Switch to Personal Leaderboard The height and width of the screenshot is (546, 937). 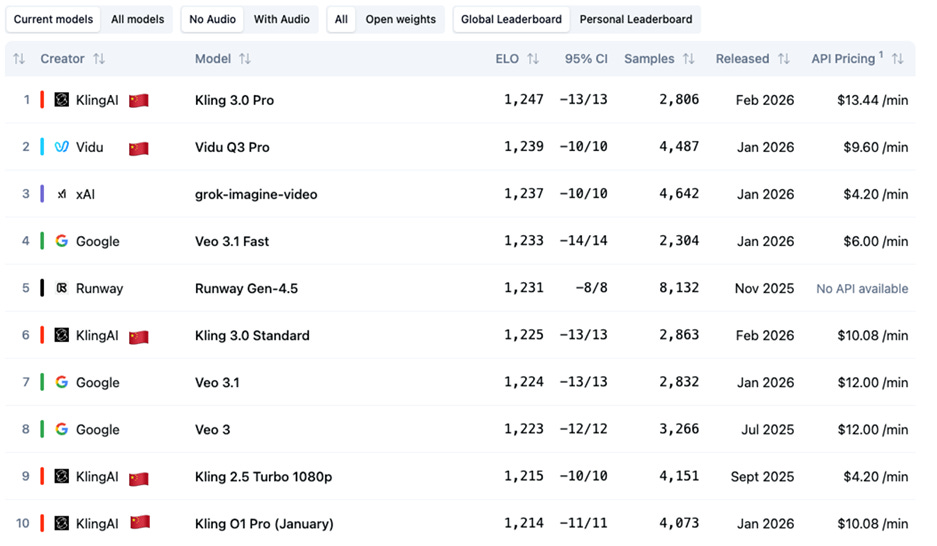click(x=636, y=19)
